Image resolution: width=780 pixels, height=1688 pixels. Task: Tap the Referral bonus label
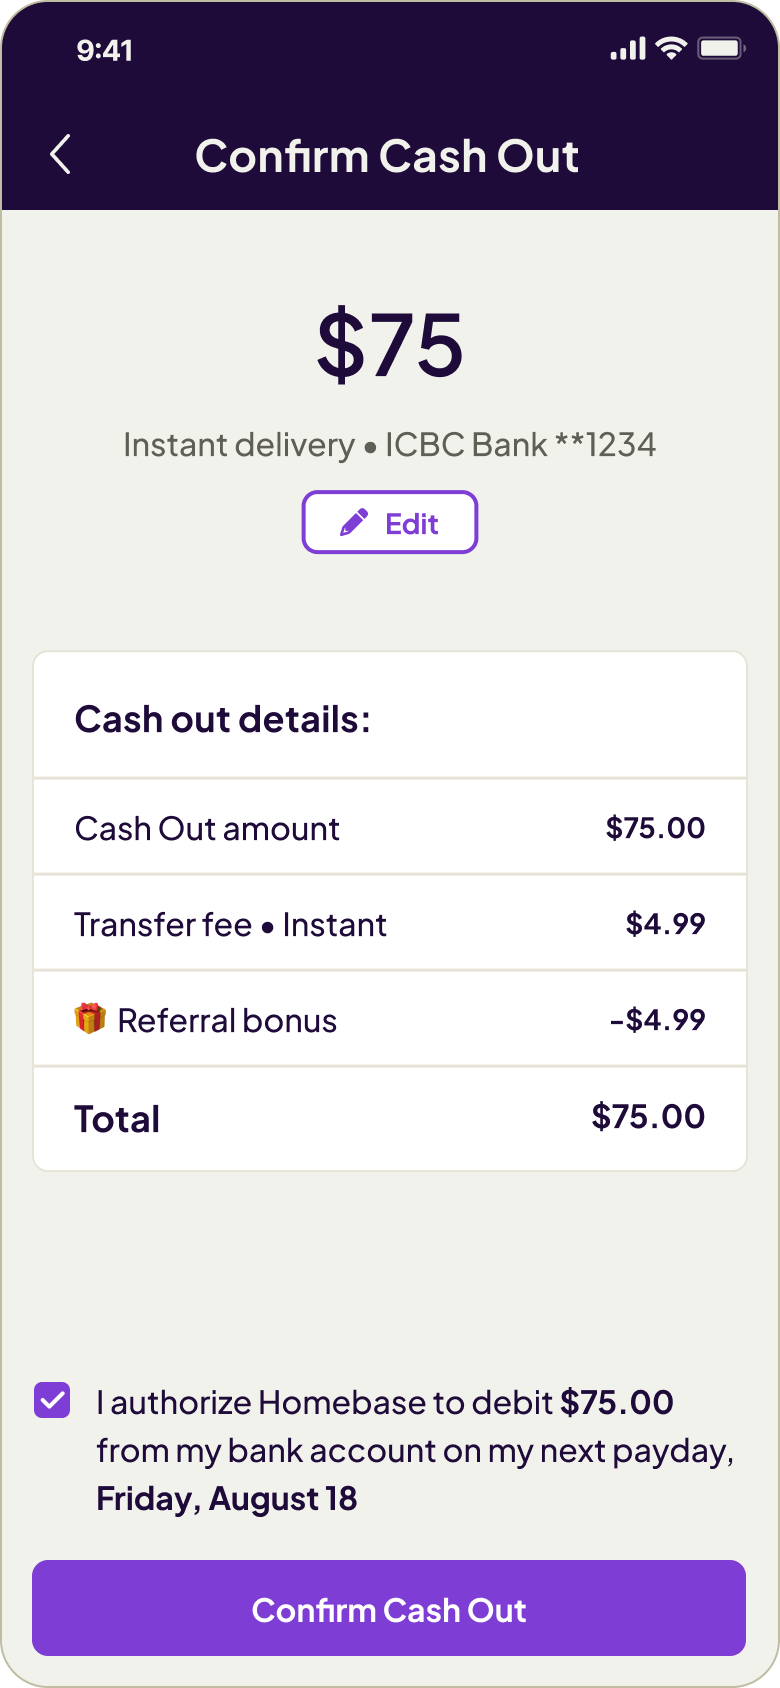pos(227,1021)
